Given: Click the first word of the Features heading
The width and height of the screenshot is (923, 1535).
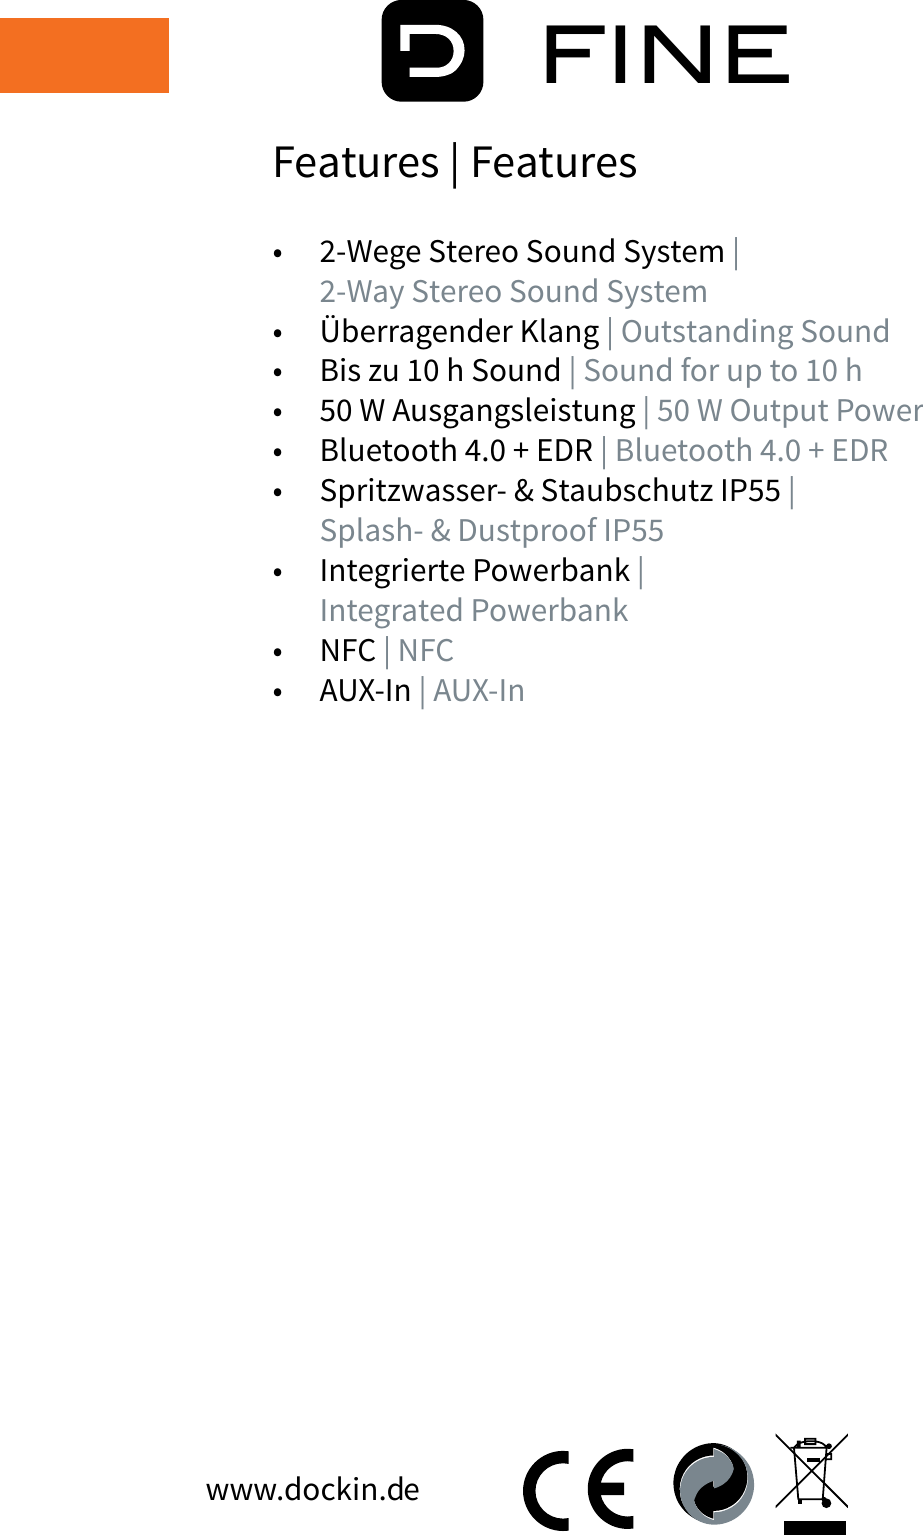Looking at the screenshot, I should coord(356,163).
